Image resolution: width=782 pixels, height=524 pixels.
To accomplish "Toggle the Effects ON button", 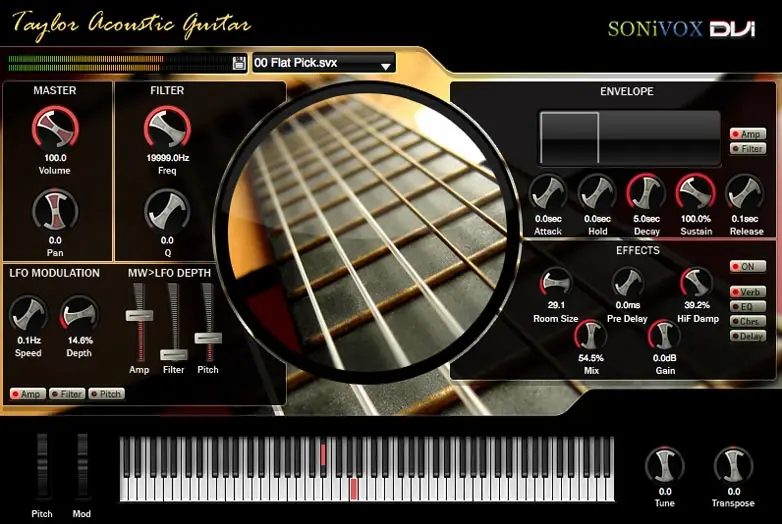I will pos(748,267).
